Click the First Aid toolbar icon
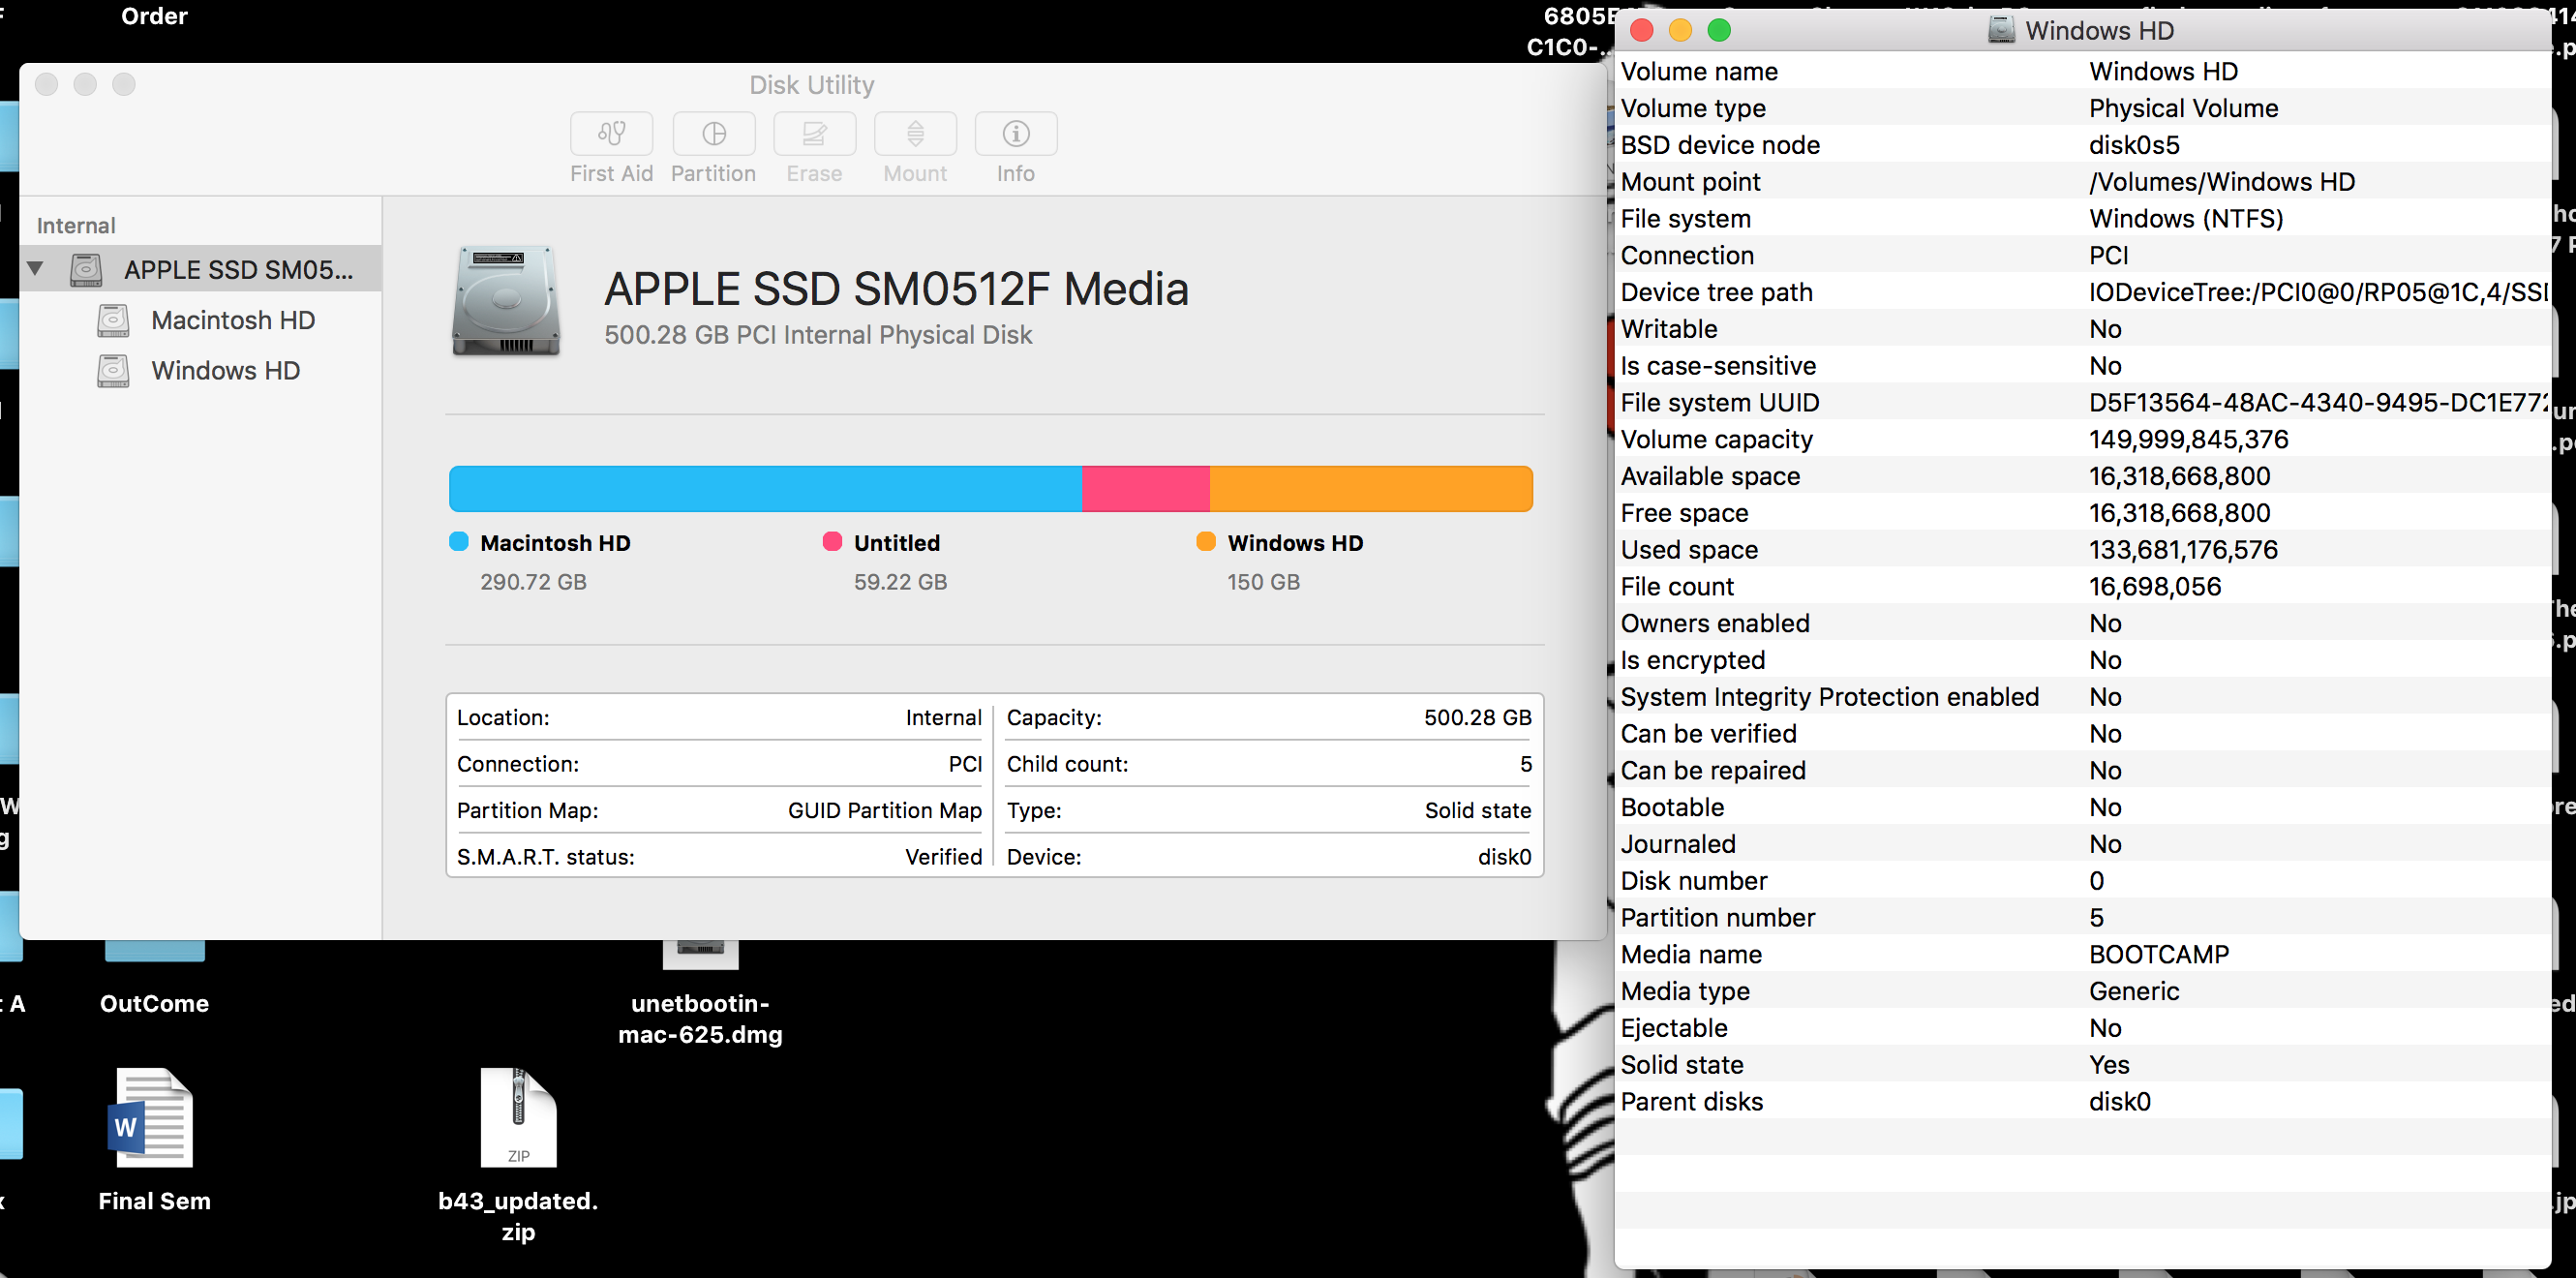Viewport: 2576px width, 1278px height. (x=611, y=134)
